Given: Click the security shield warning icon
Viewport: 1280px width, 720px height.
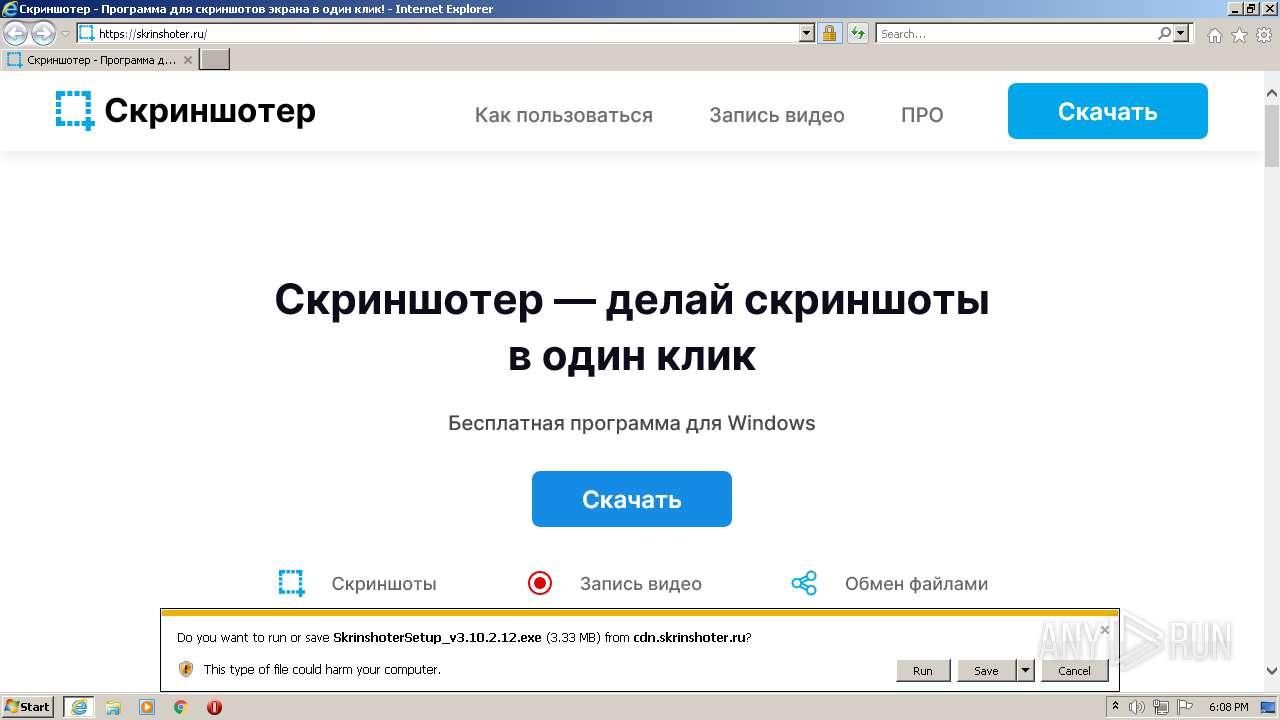Looking at the screenshot, I should (x=185, y=669).
